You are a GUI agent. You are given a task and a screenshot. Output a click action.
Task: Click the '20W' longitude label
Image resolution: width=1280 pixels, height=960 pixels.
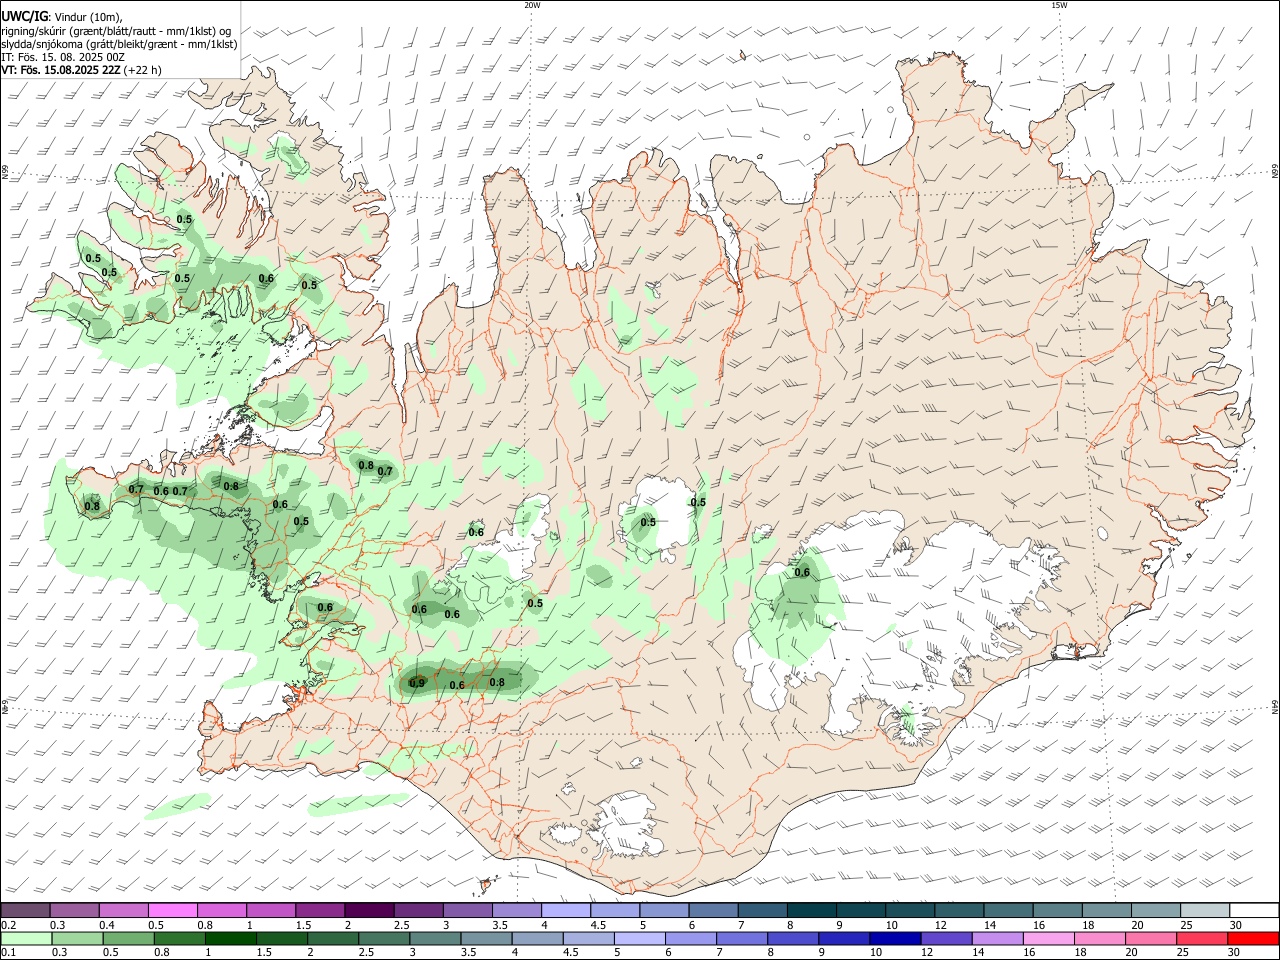(532, 5)
